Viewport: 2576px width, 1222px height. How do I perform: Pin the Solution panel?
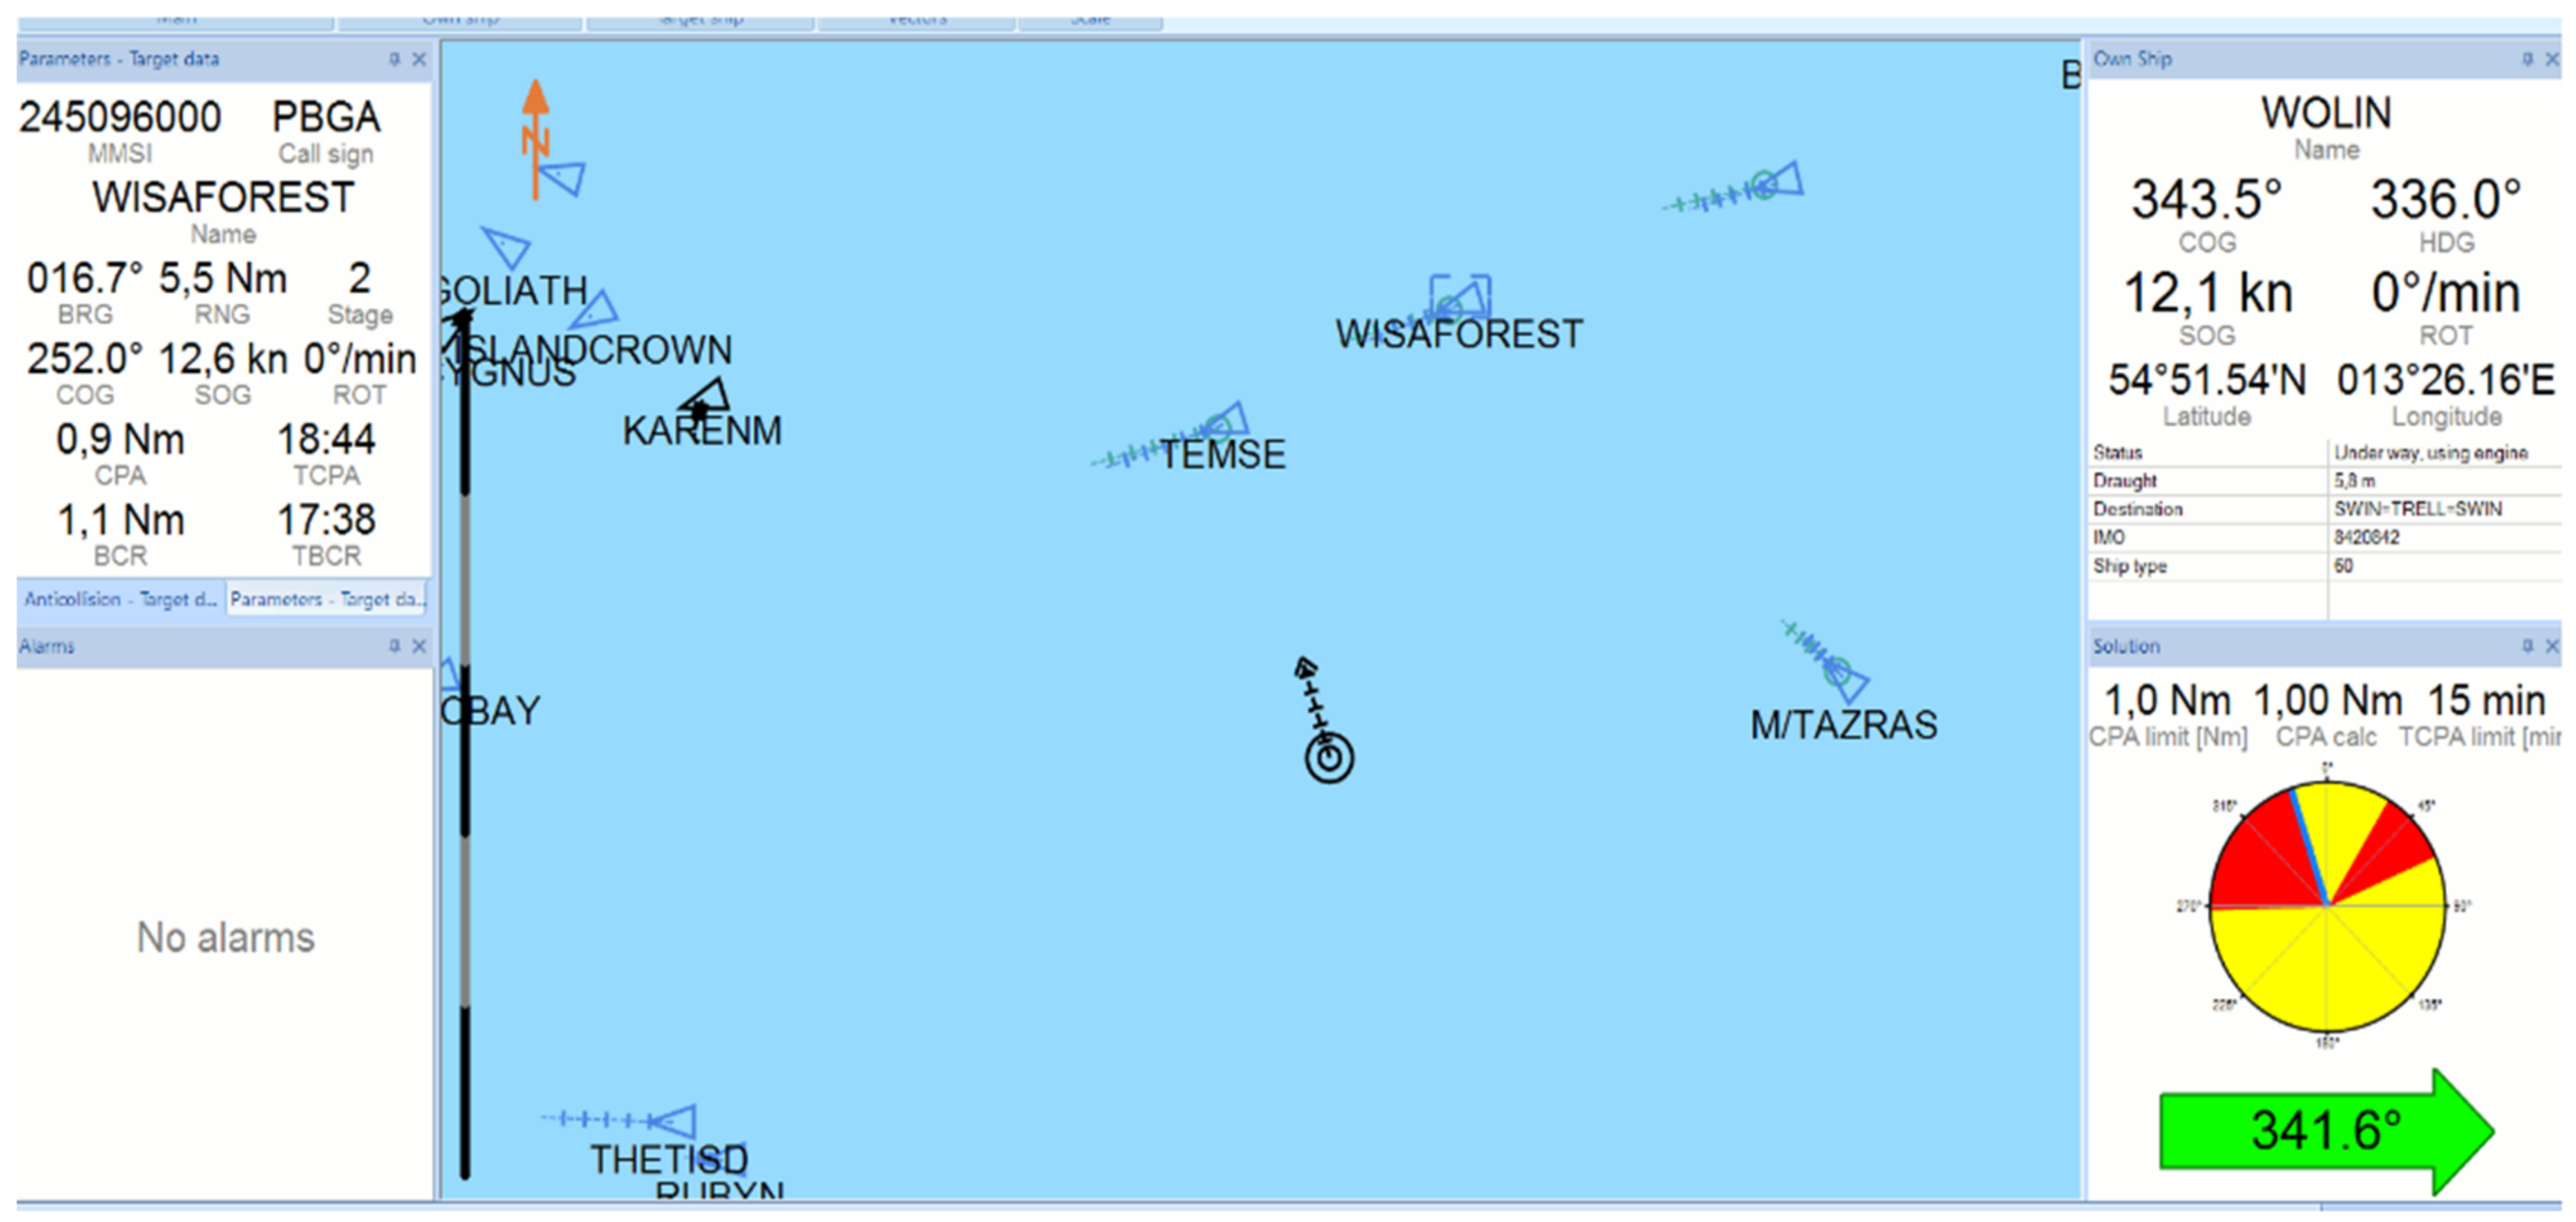2527,646
